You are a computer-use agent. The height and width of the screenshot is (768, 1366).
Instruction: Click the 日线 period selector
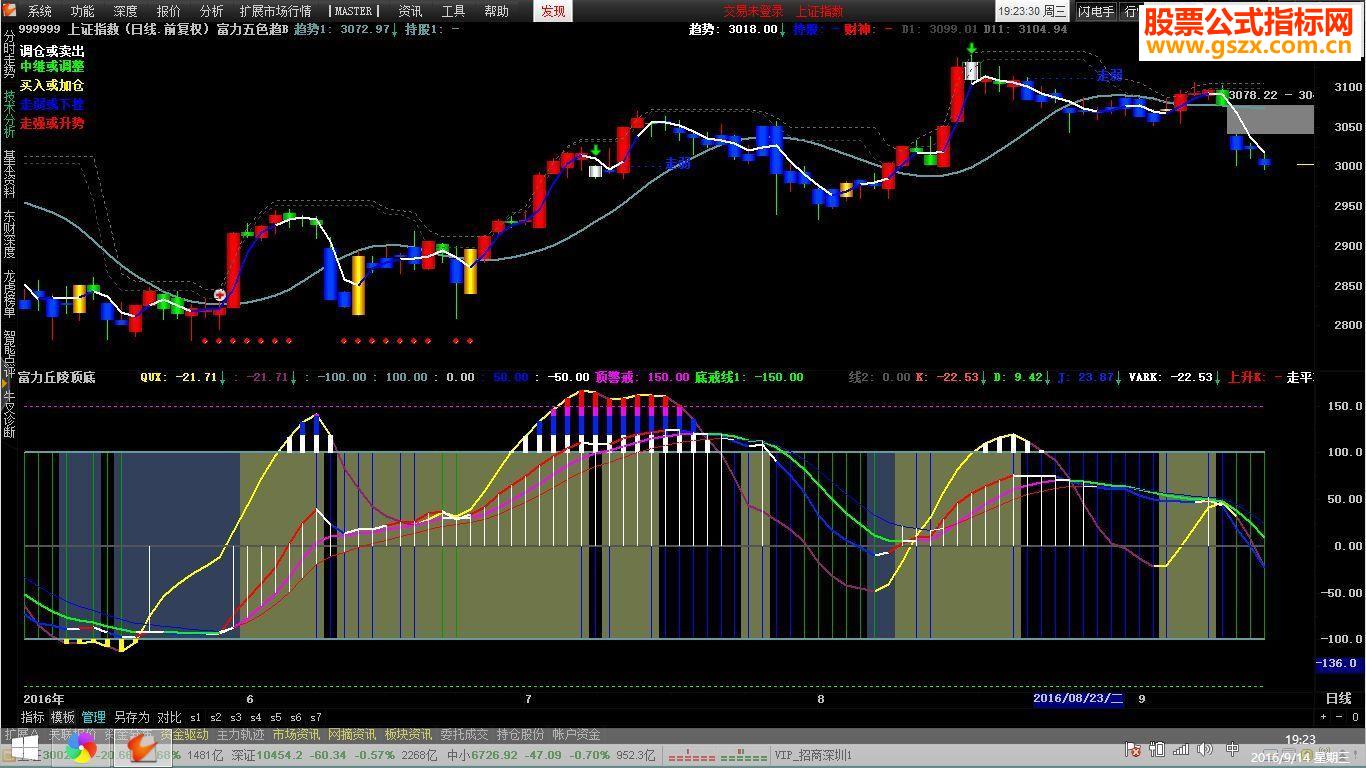tap(1338, 699)
